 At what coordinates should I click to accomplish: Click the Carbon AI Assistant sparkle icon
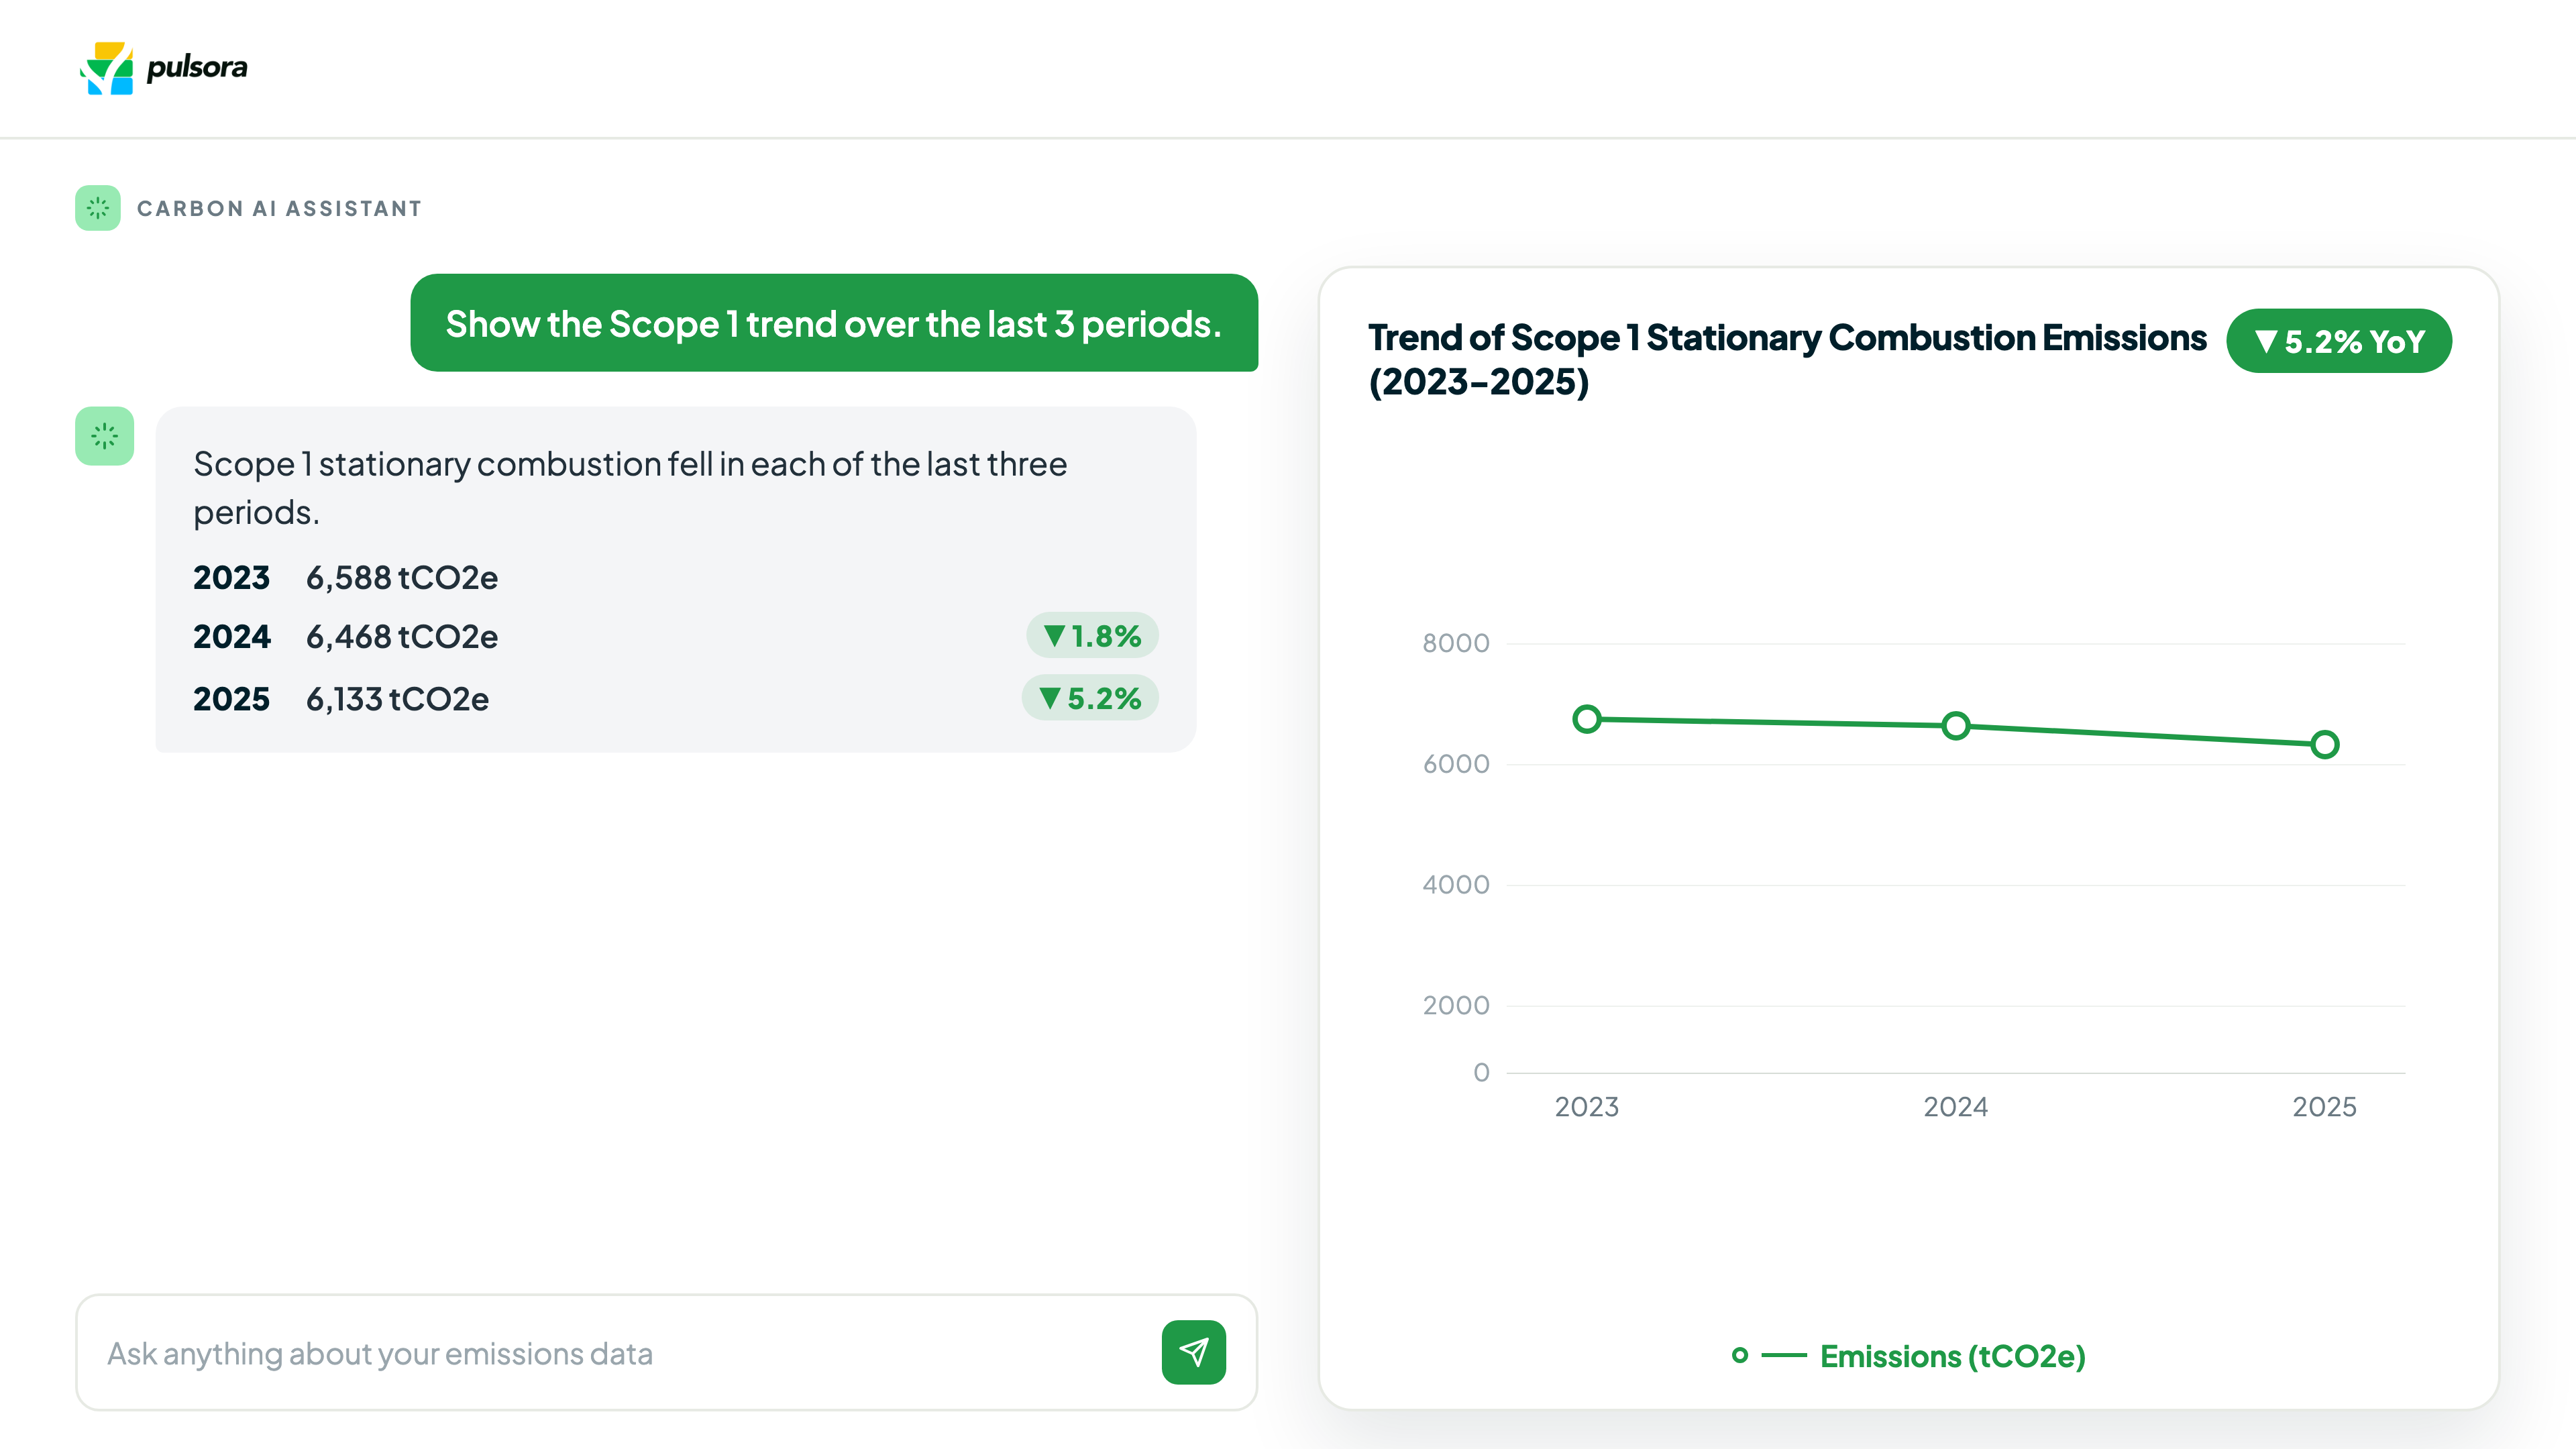(x=98, y=208)
